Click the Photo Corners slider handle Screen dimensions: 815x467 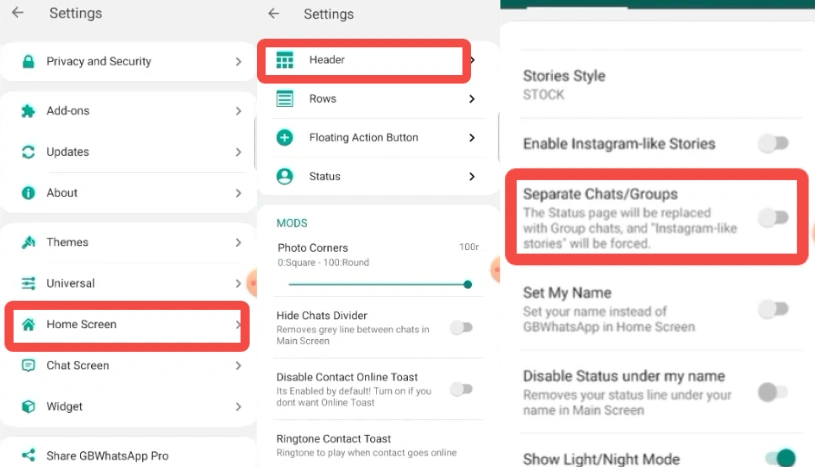click(x=468, y=284)
